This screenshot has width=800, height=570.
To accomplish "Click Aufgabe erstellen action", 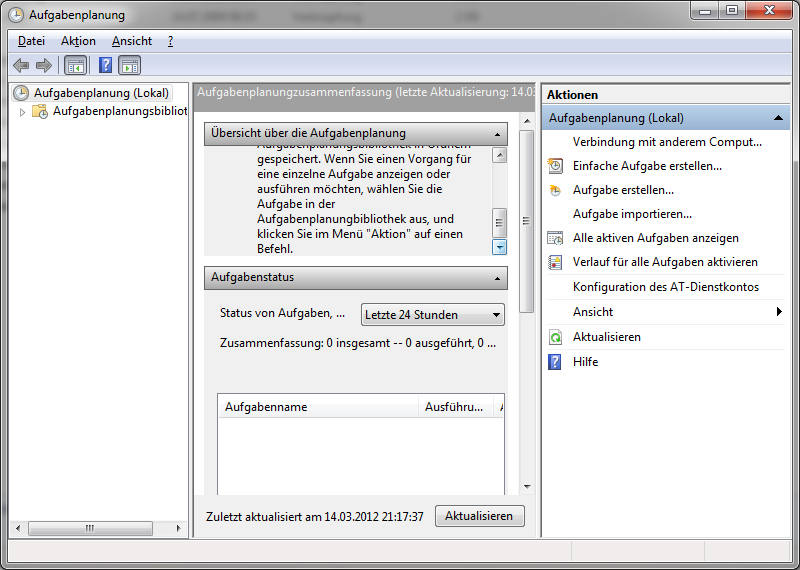I will tap(623, 190).
